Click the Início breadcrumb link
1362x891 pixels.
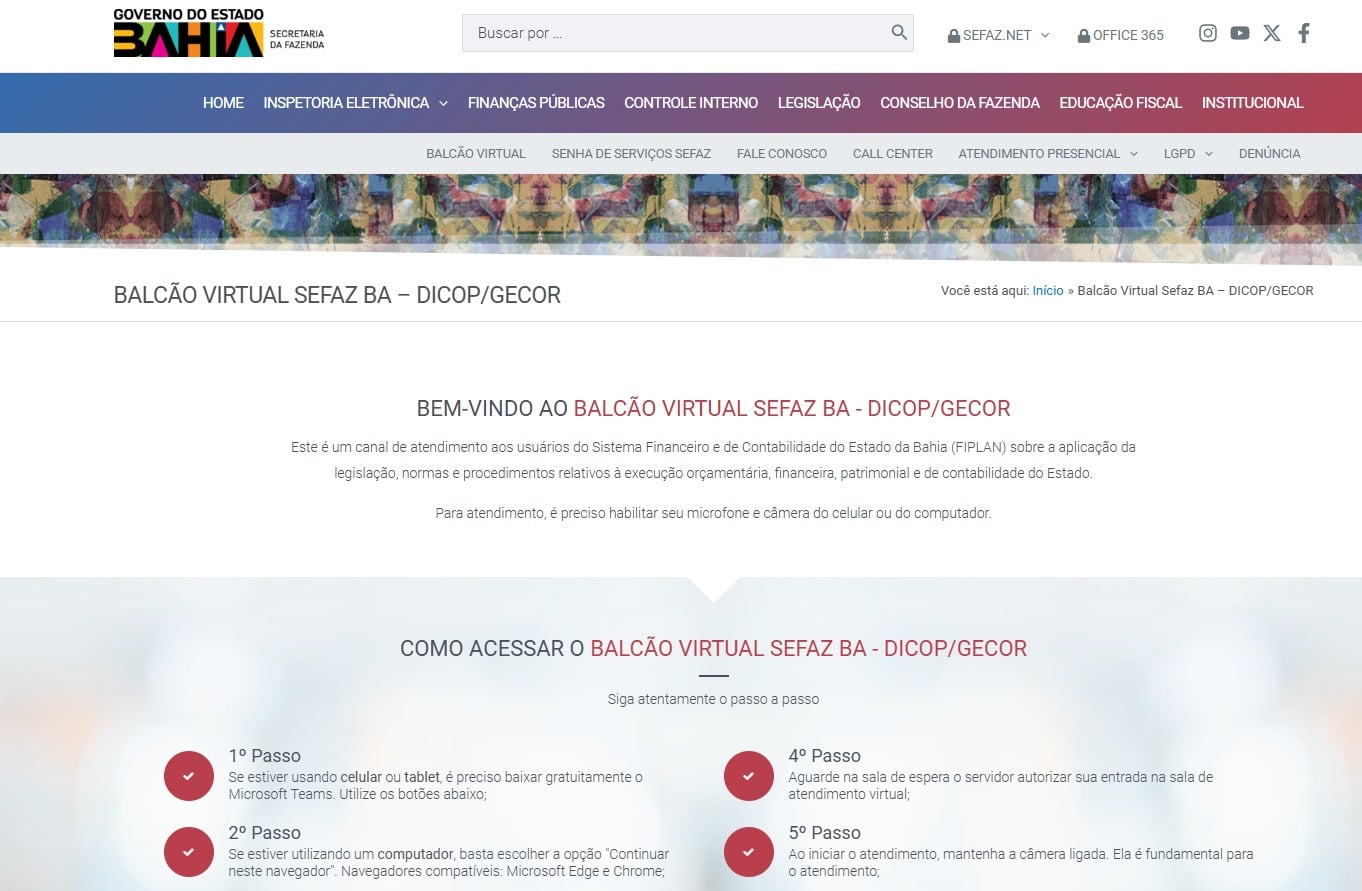[x=1047, y=290]
